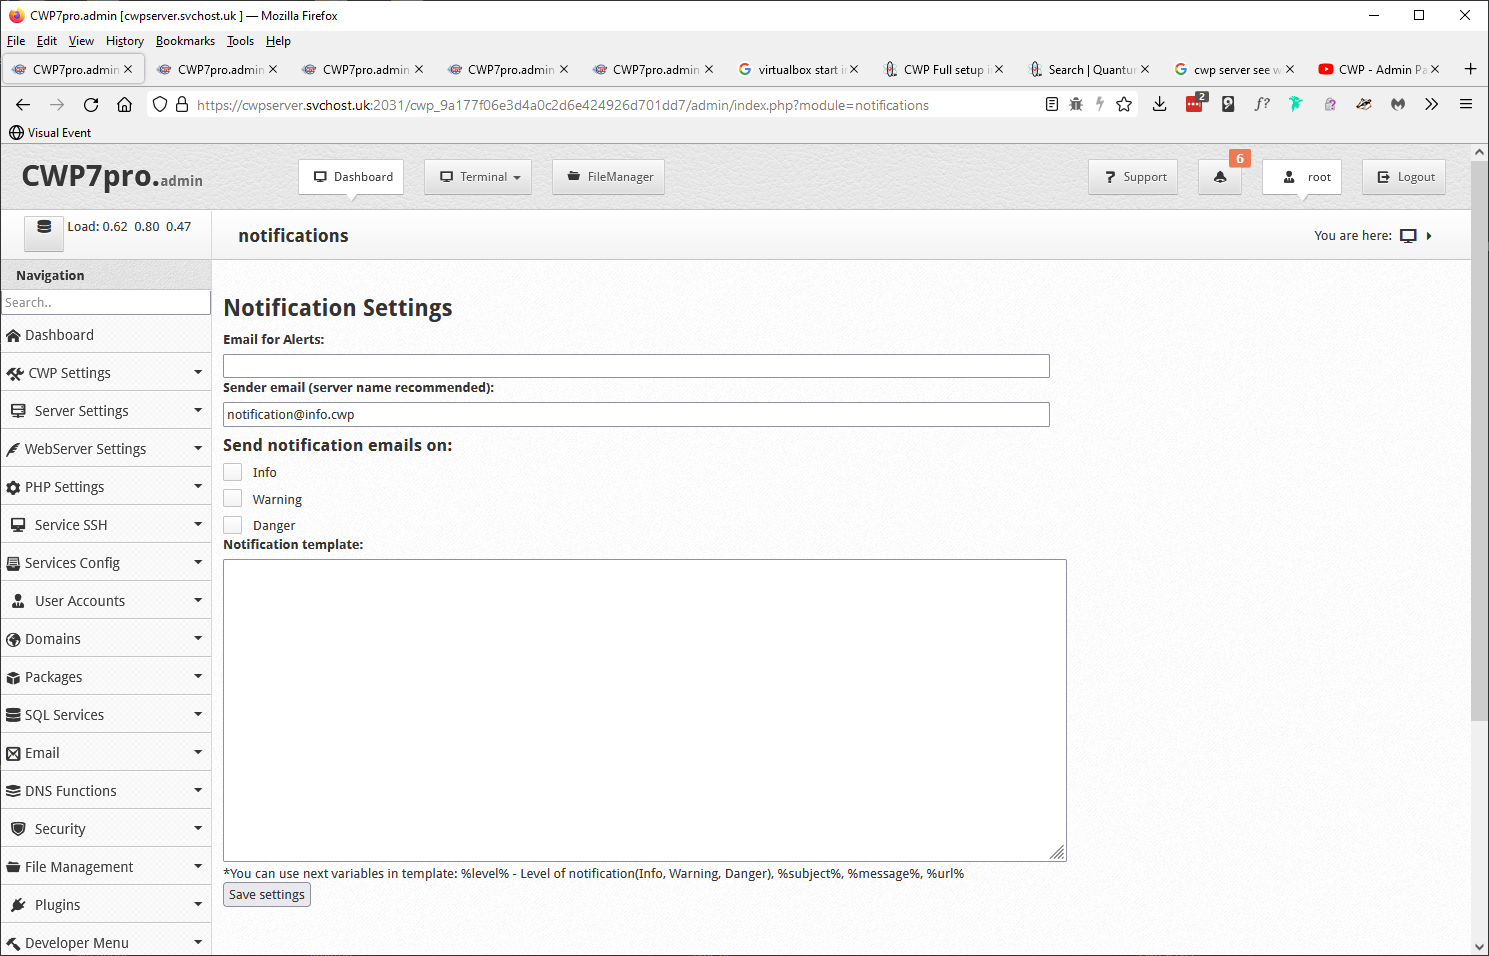Click in Notification template textarea

645,710
